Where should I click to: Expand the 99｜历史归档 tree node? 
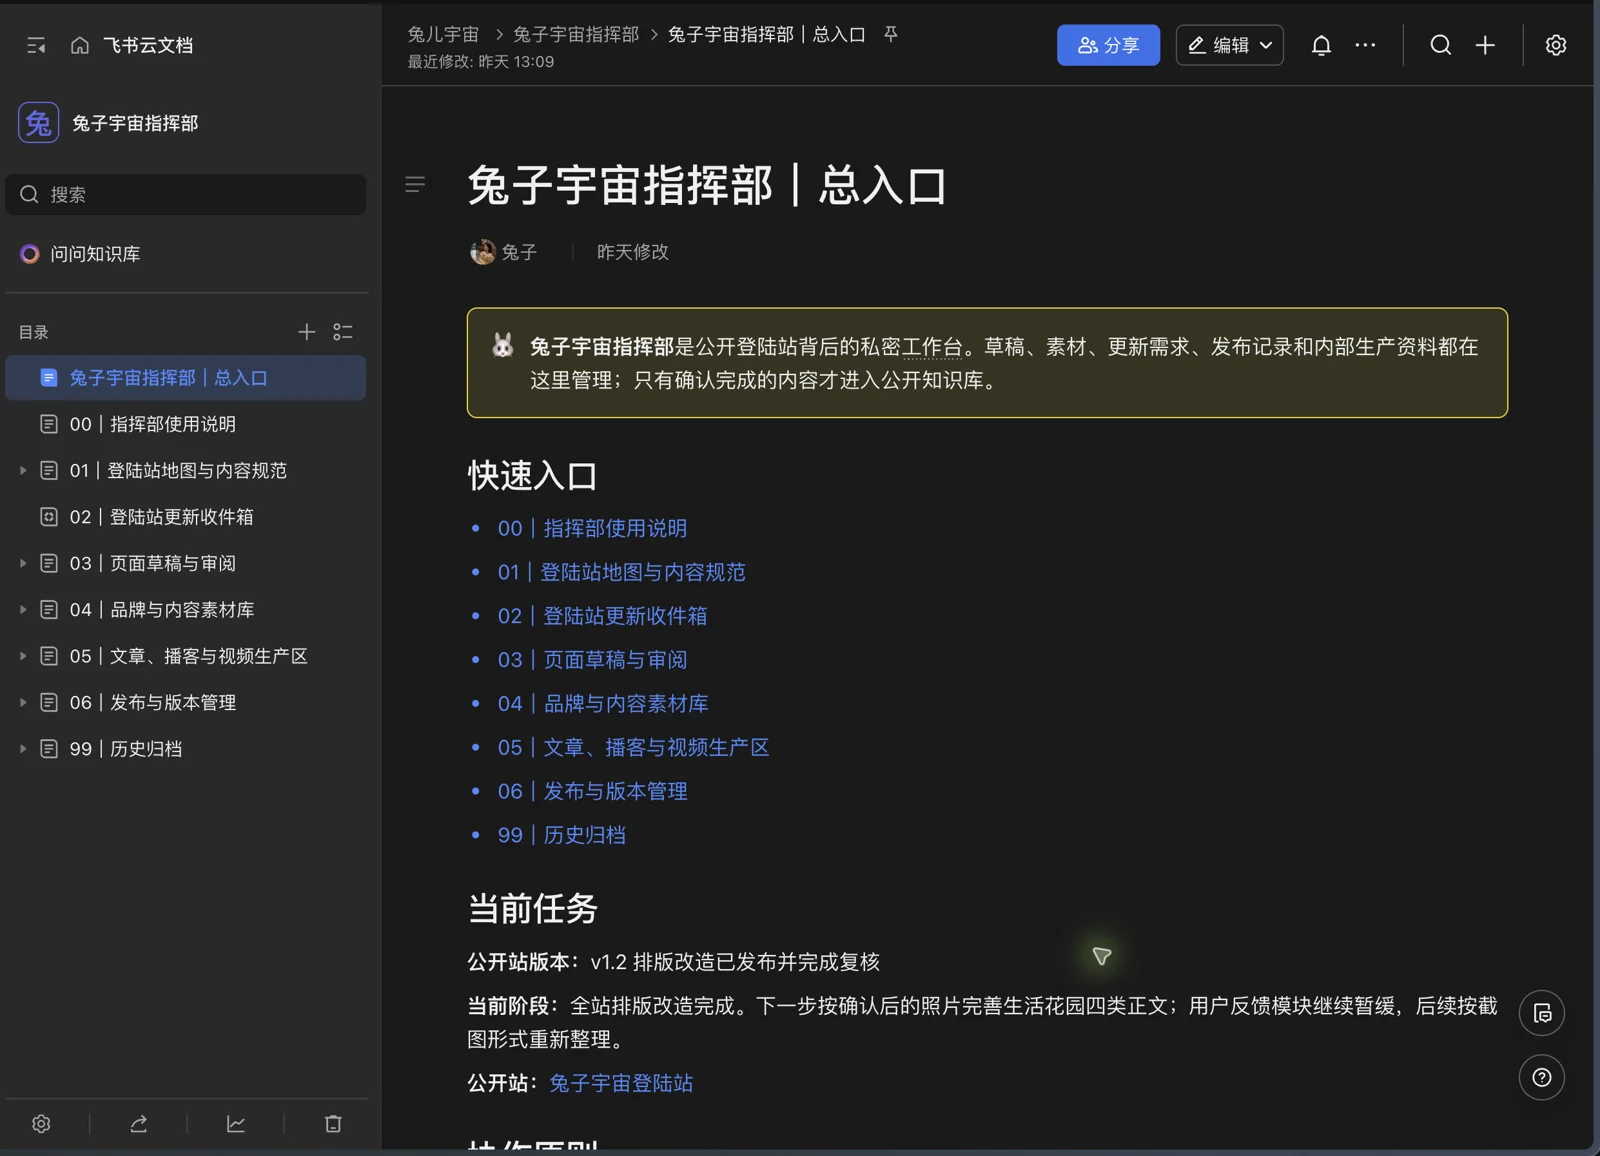pos(23,748)
